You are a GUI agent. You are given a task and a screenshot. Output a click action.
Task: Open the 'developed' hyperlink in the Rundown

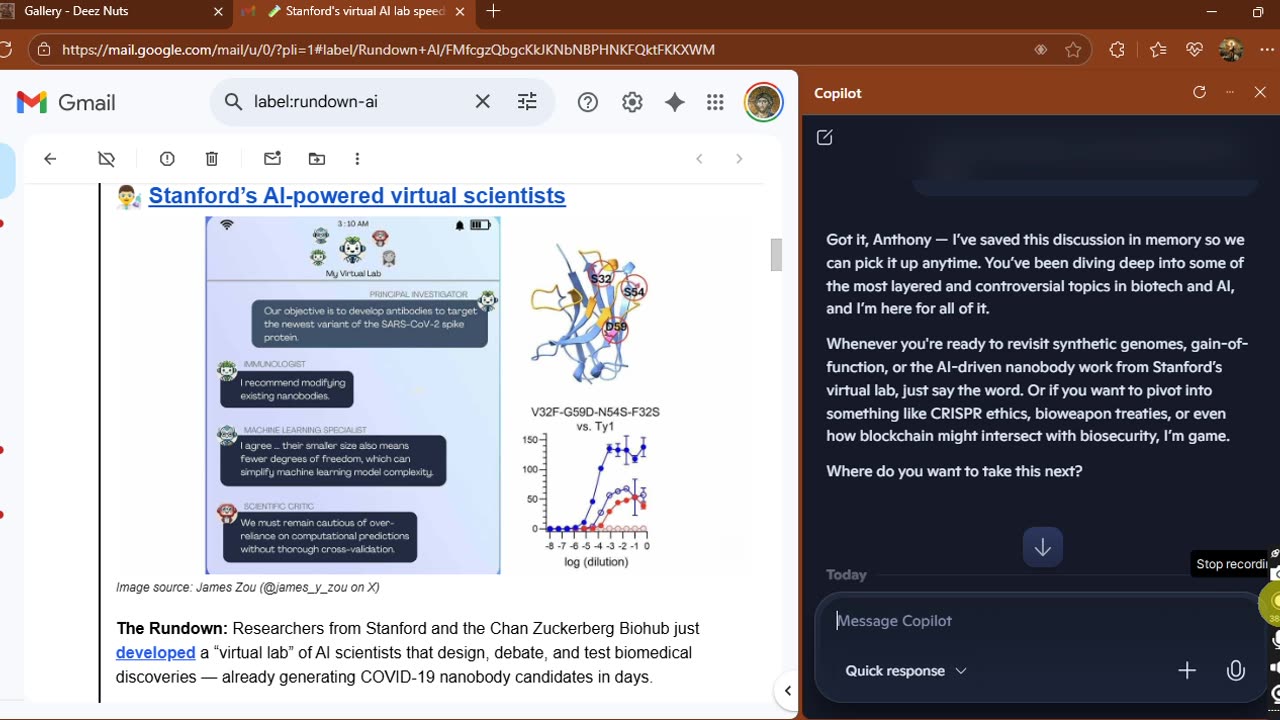click(x=155, y=652)
